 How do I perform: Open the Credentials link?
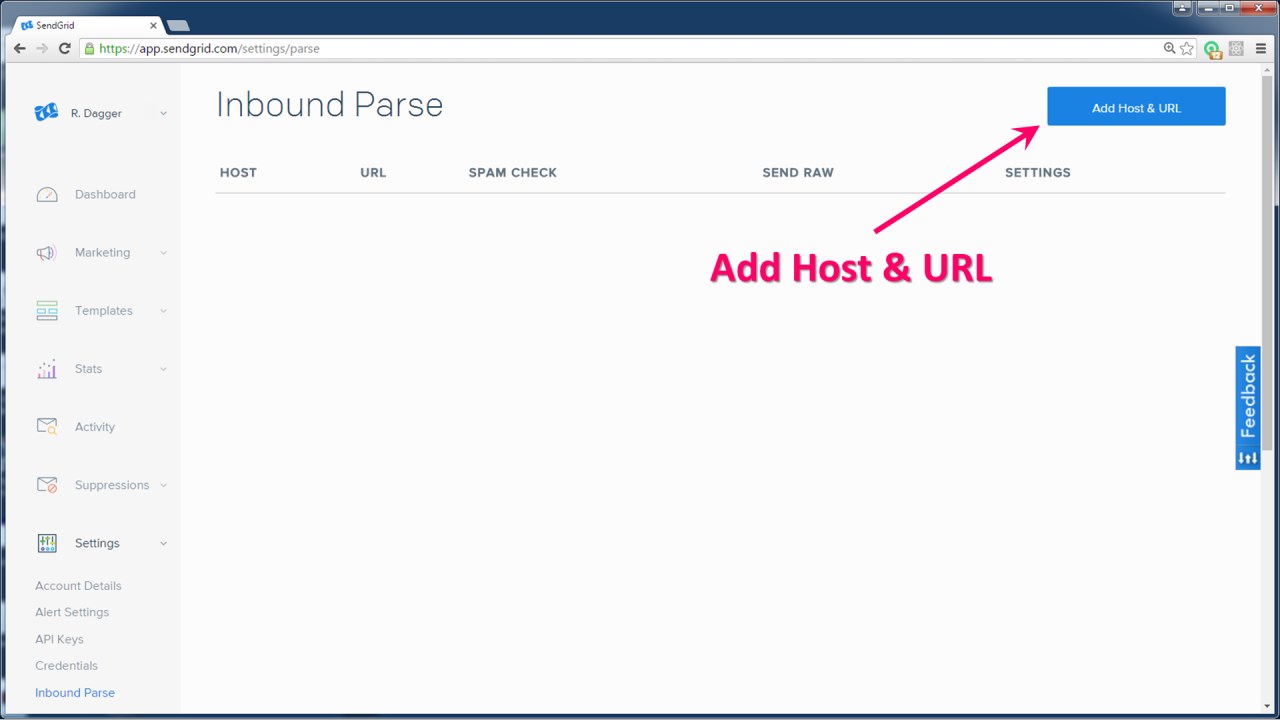pyautogui.click(x=66, y=666)
